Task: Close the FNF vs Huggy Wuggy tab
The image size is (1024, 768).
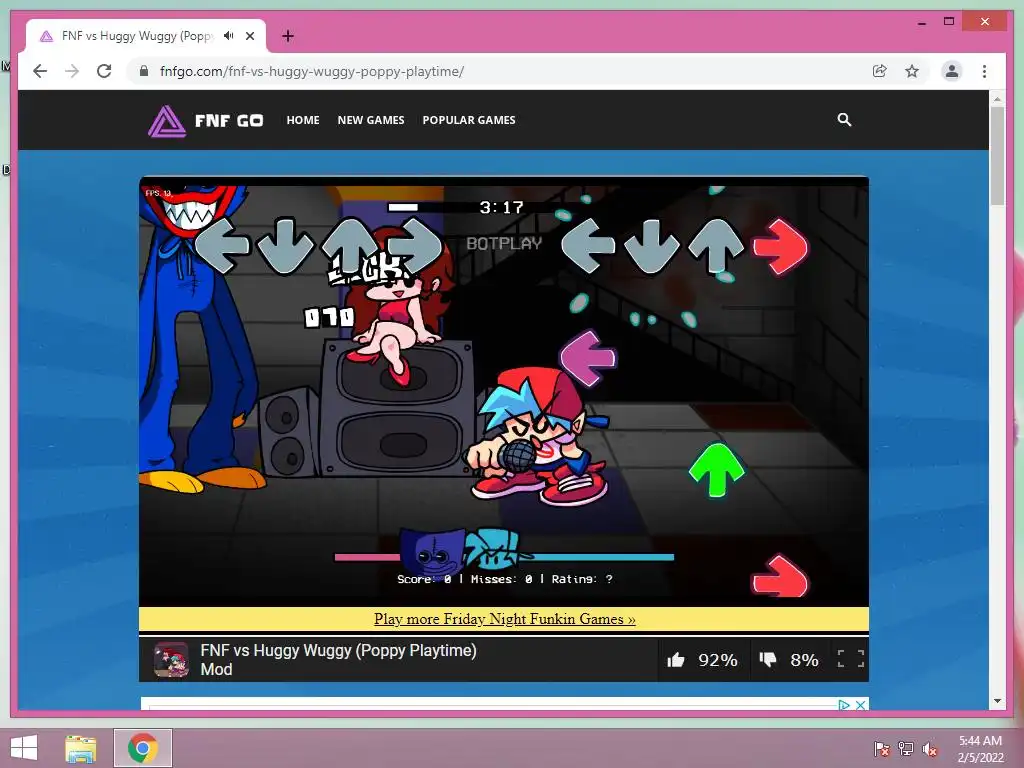Action: point(250,36)
